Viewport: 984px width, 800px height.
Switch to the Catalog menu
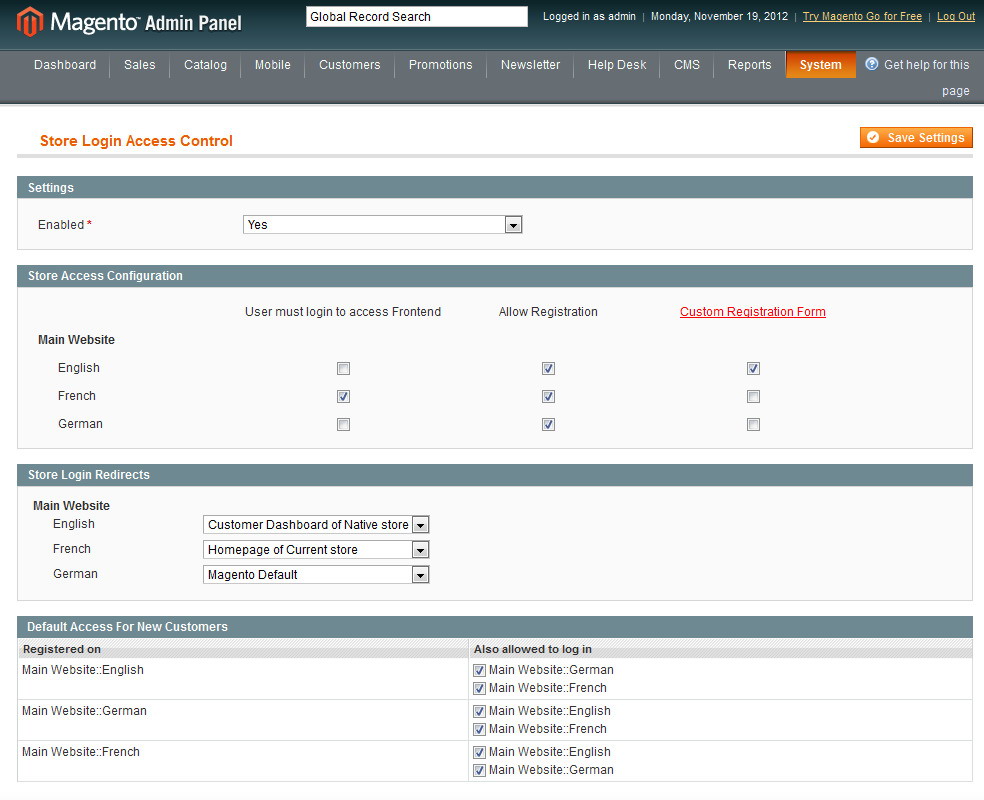[x=205, y=64]
